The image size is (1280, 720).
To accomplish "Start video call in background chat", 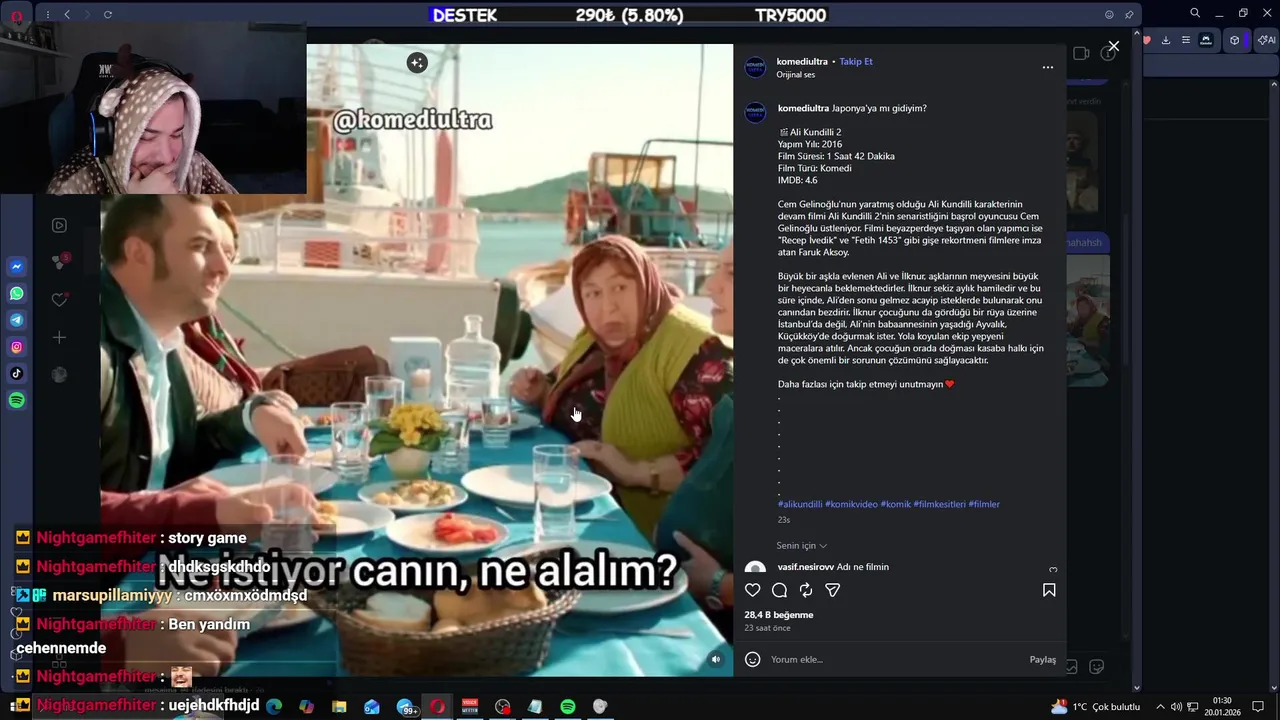I will tap(1081, 53).
